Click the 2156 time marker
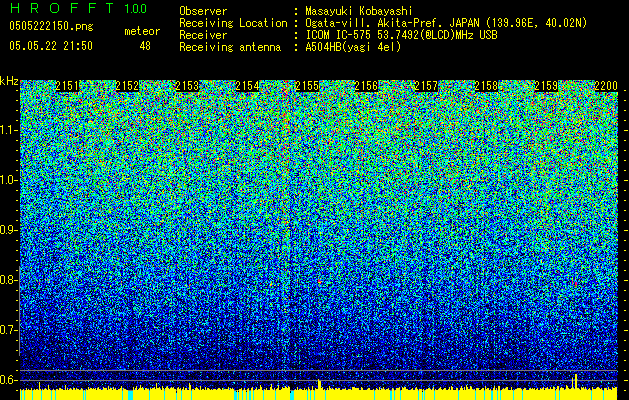Screen dimensions: 629x400 [367, 86]
